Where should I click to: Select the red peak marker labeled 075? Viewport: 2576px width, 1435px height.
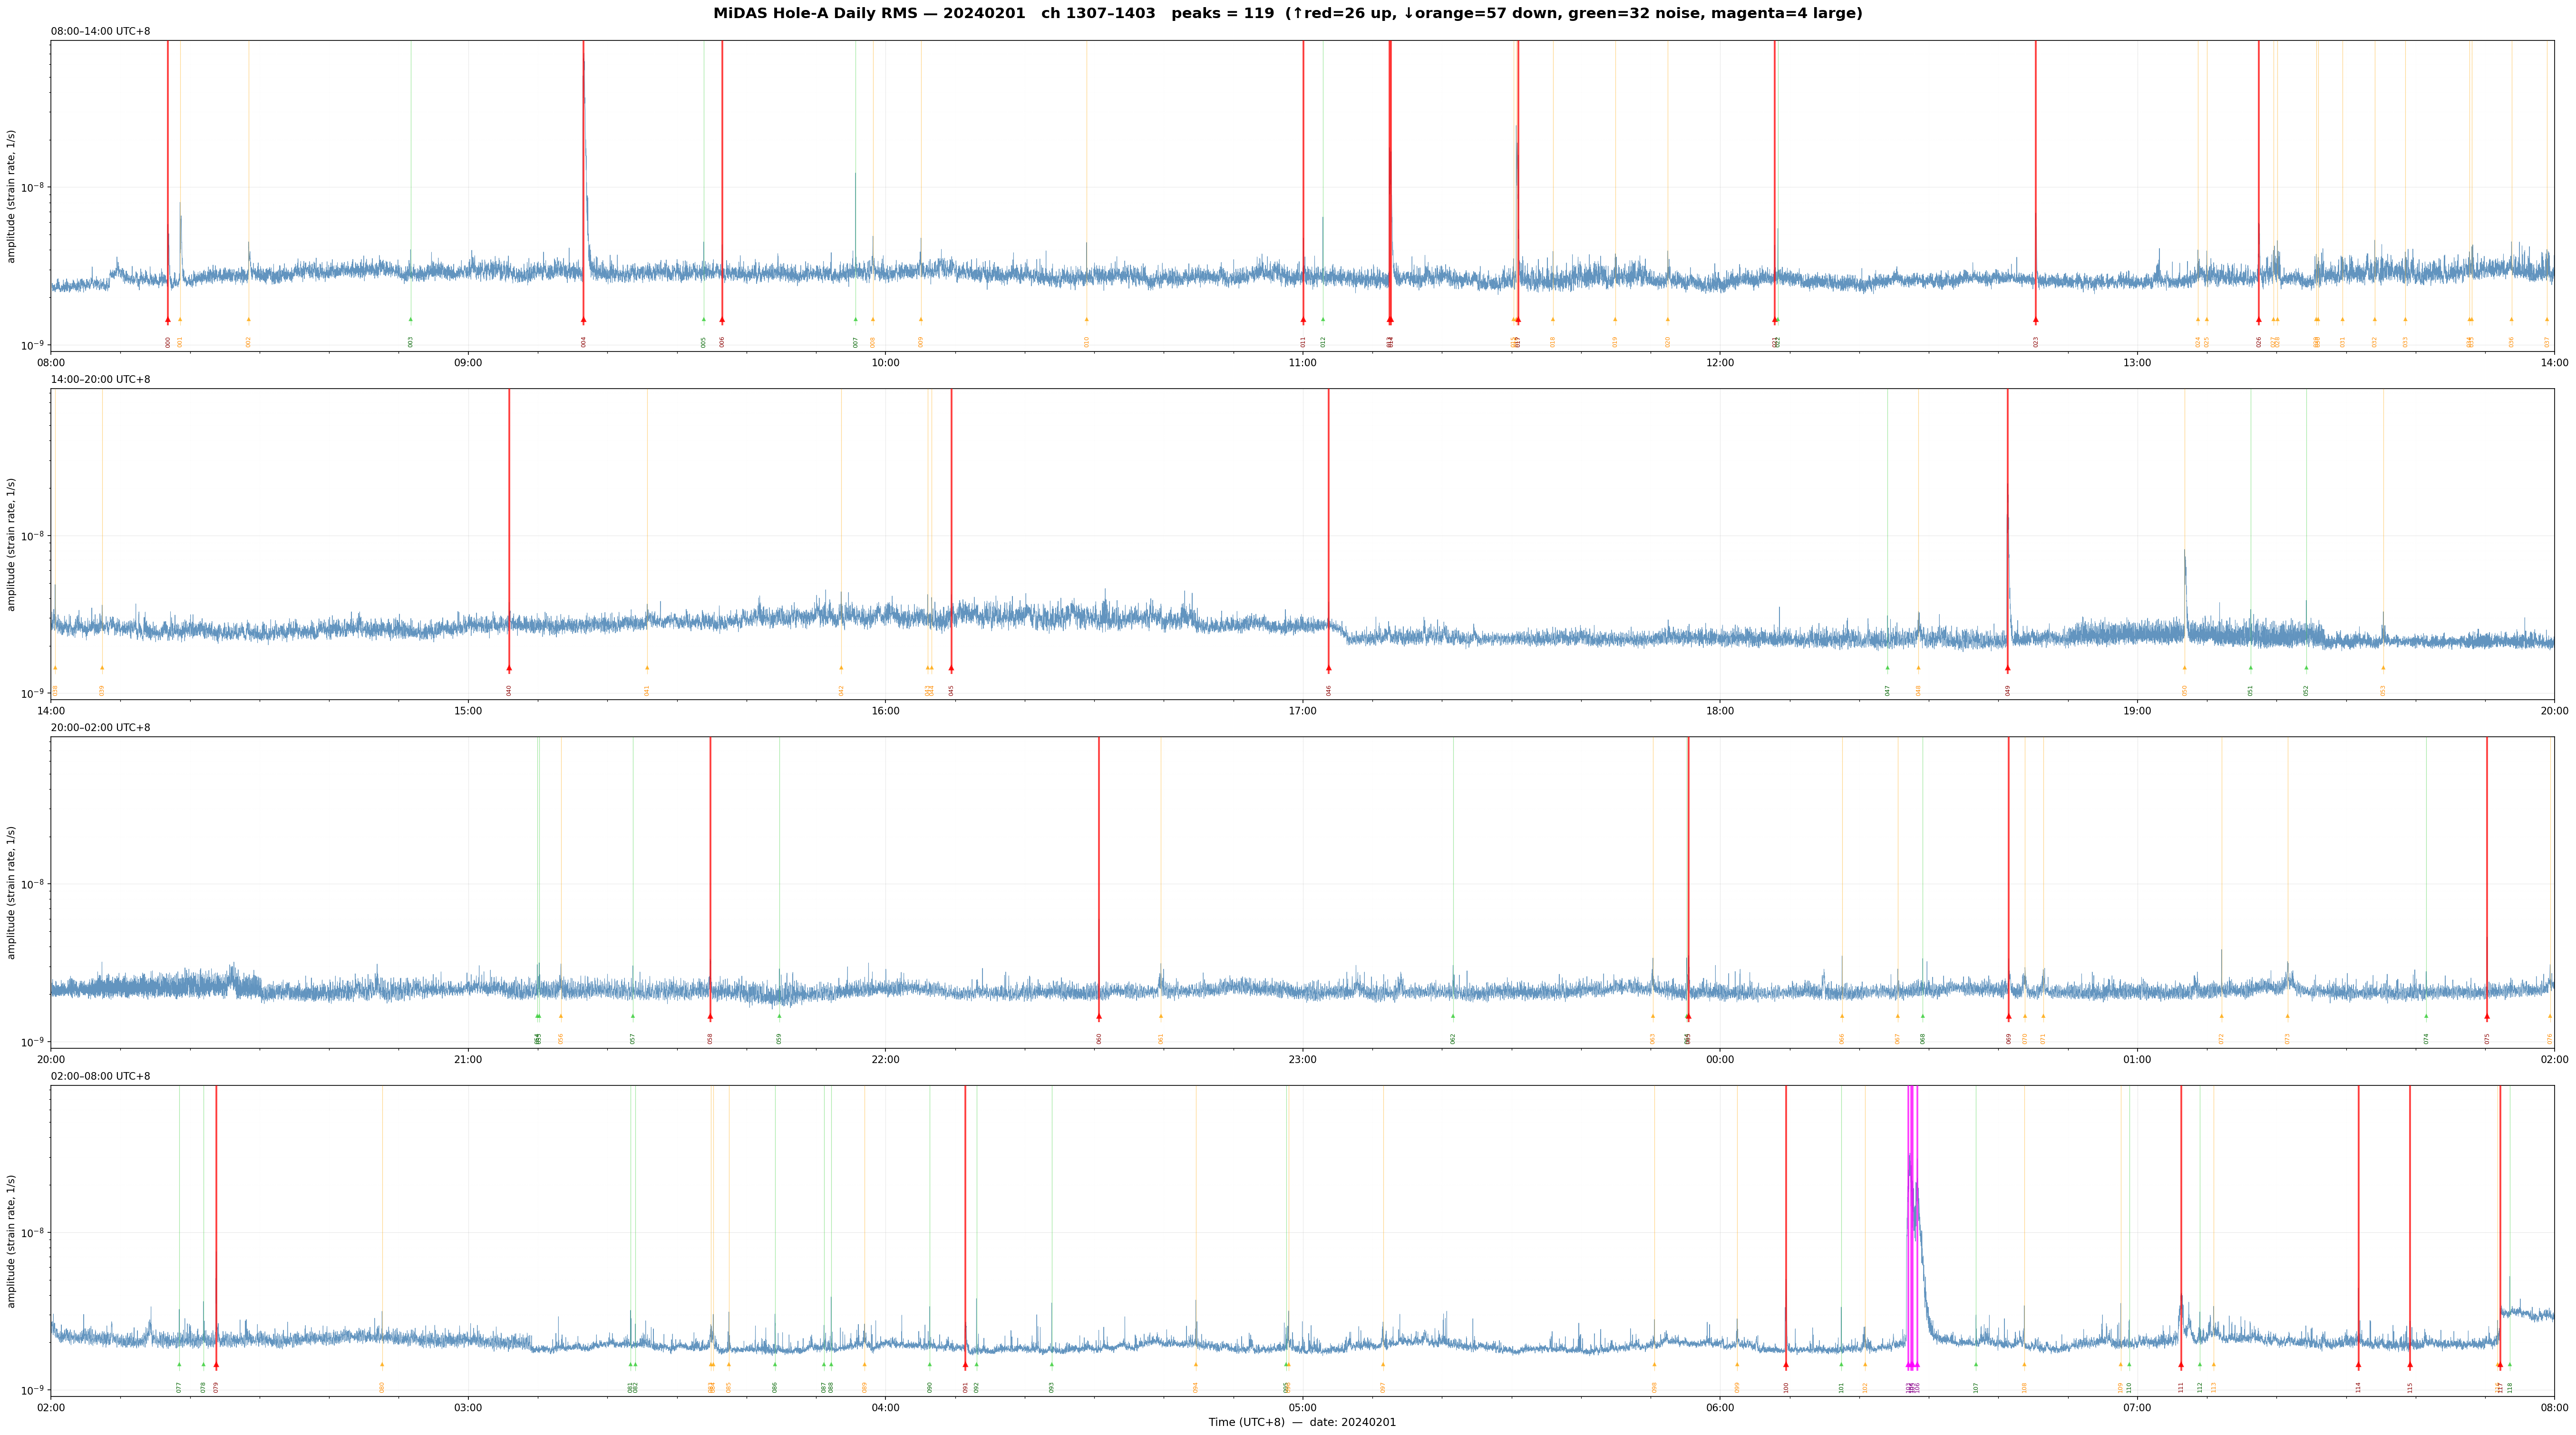2487,1017
